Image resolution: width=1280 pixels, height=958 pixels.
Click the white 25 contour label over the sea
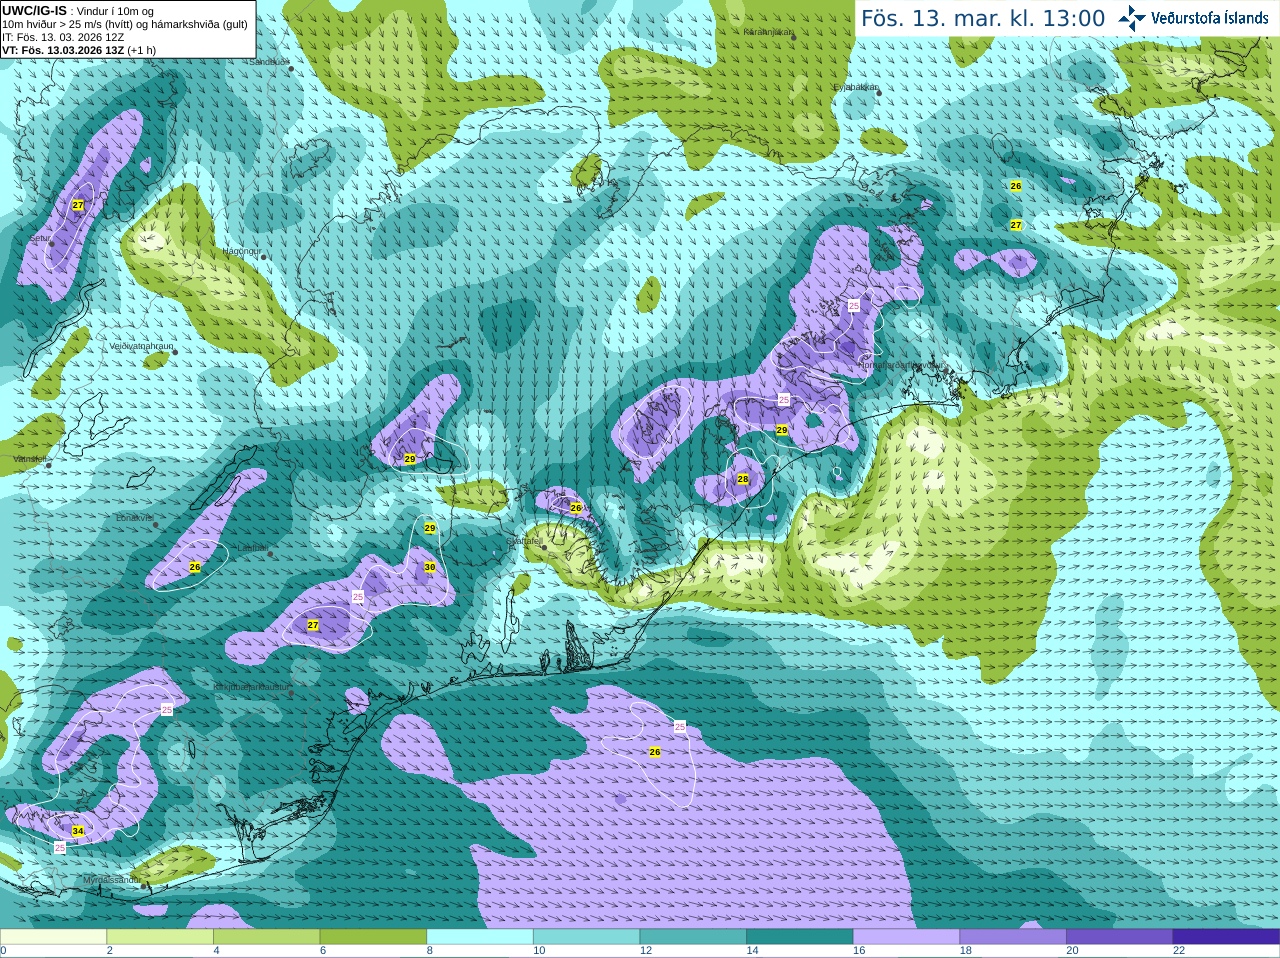click(680, 727)
